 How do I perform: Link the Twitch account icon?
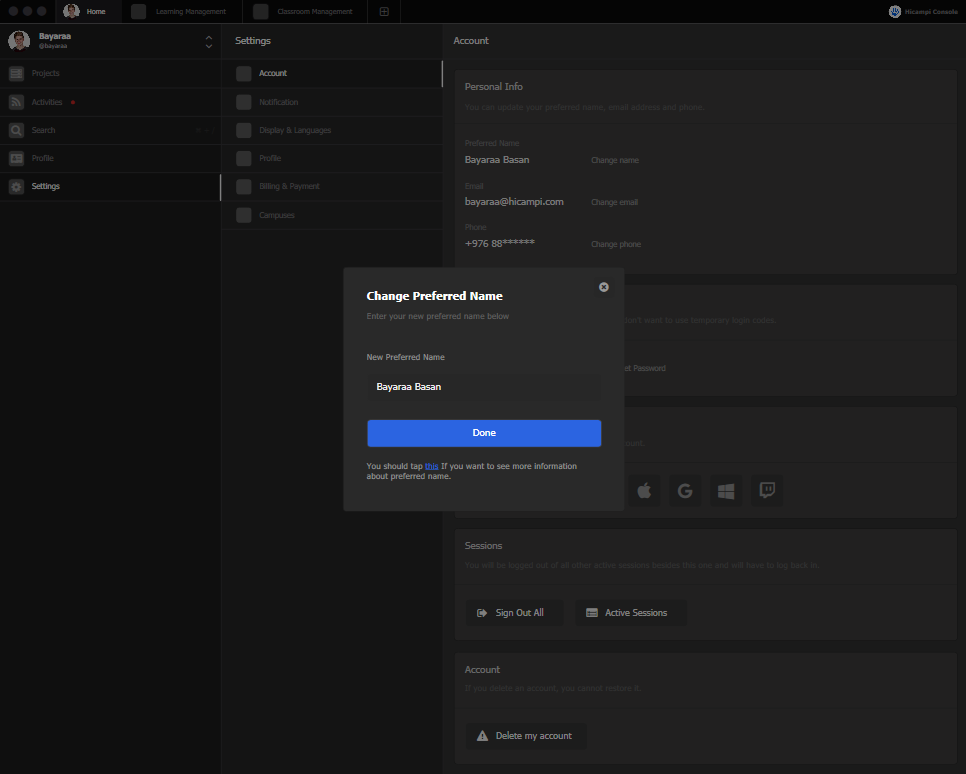click(767, 490)
